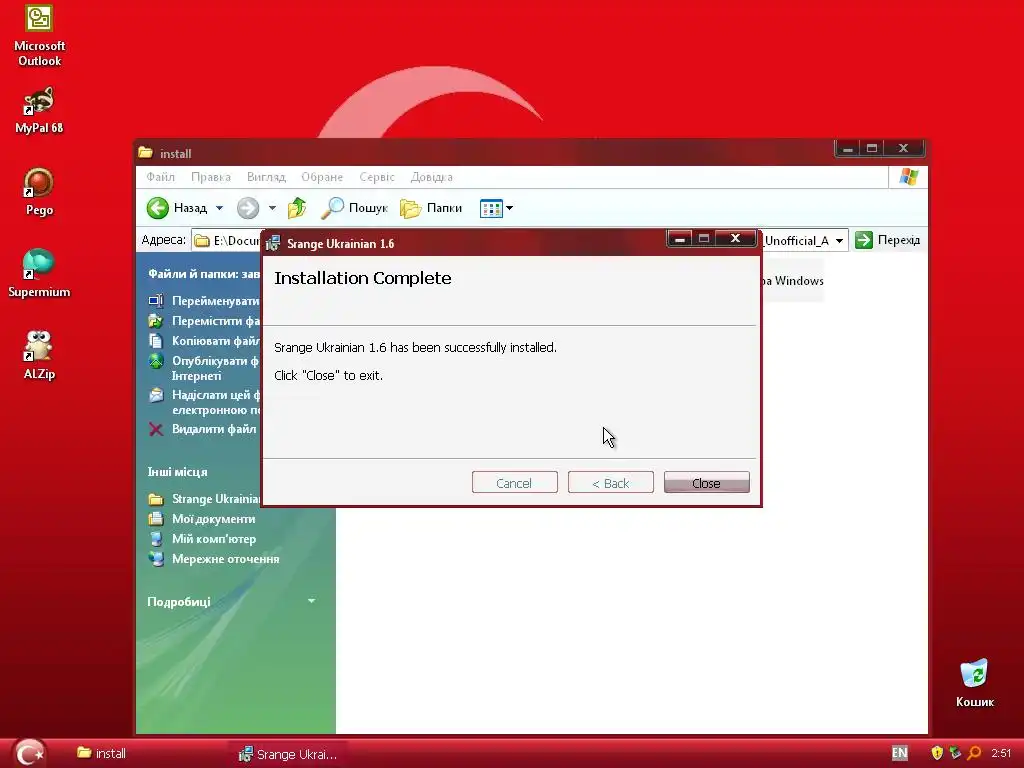Collapse the Файли й папки section
This screenshot has width=1024, height=768.
point(204,274)
